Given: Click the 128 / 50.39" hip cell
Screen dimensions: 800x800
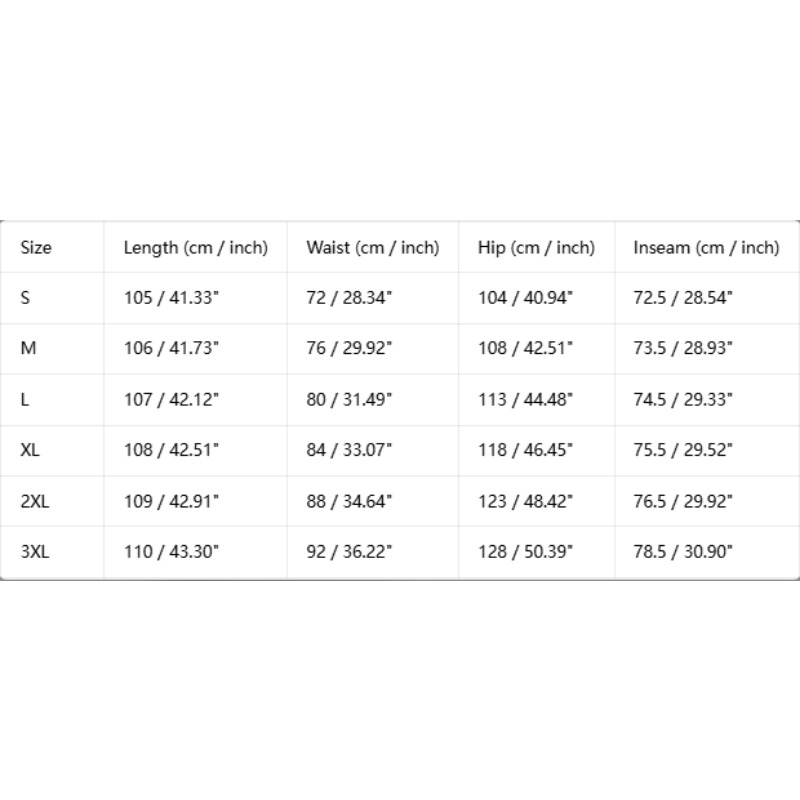Looking at the screenshot, I should (x=525, y=552).
